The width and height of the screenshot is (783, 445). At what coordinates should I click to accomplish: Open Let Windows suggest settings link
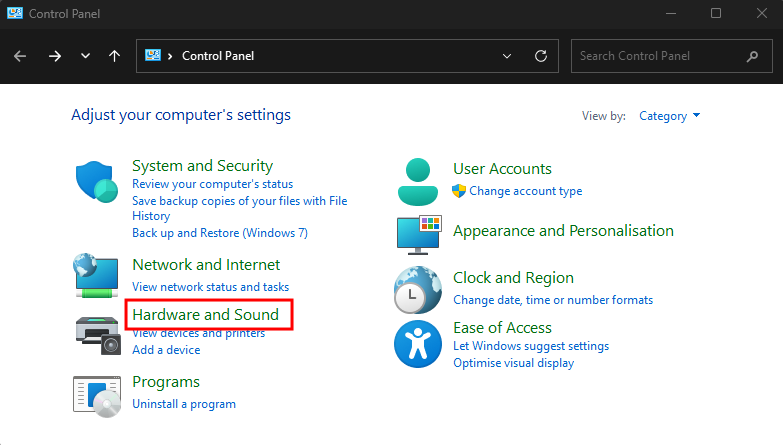(x=530, y=346)
